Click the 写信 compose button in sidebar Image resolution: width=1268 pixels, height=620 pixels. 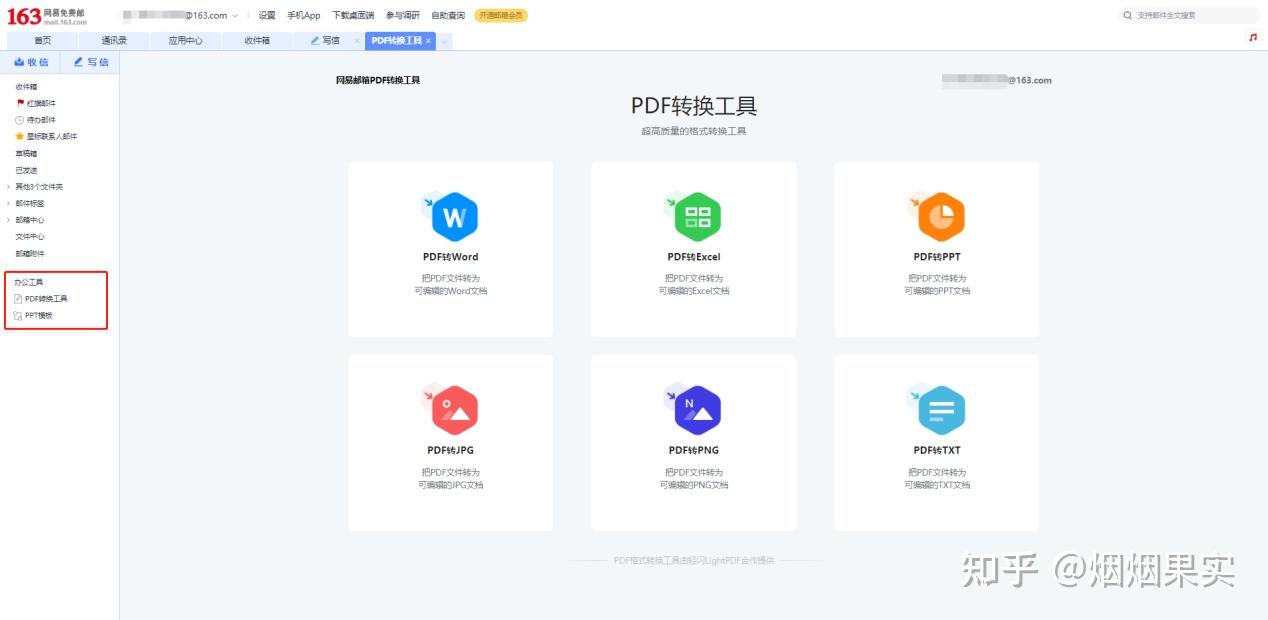91,62
